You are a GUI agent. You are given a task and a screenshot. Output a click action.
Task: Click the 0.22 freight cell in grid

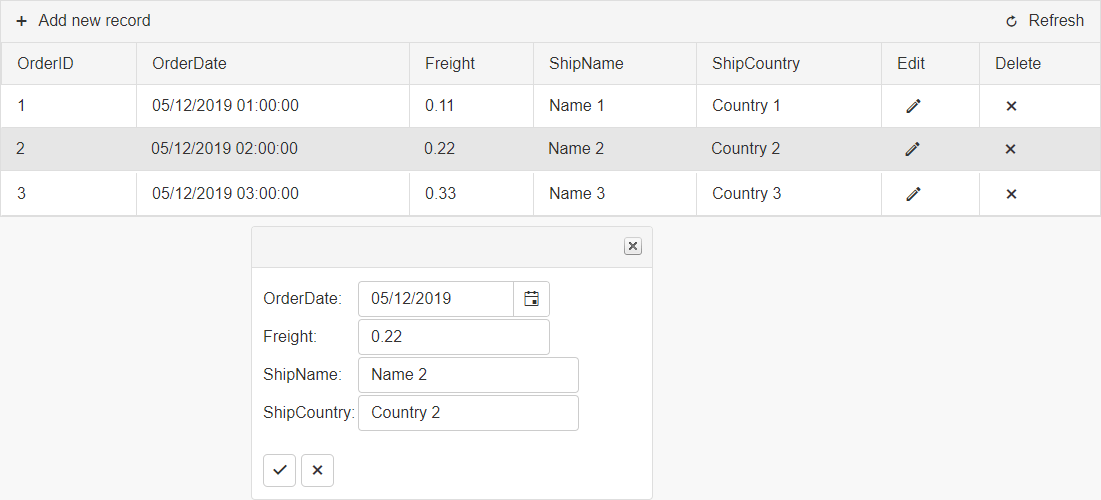click(x=472, y=149)
